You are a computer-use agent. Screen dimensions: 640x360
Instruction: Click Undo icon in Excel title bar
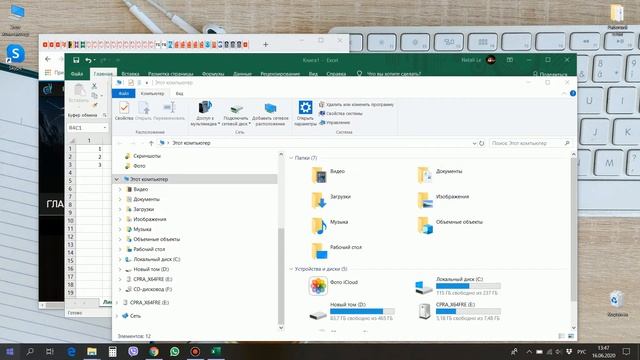[88, 60]
